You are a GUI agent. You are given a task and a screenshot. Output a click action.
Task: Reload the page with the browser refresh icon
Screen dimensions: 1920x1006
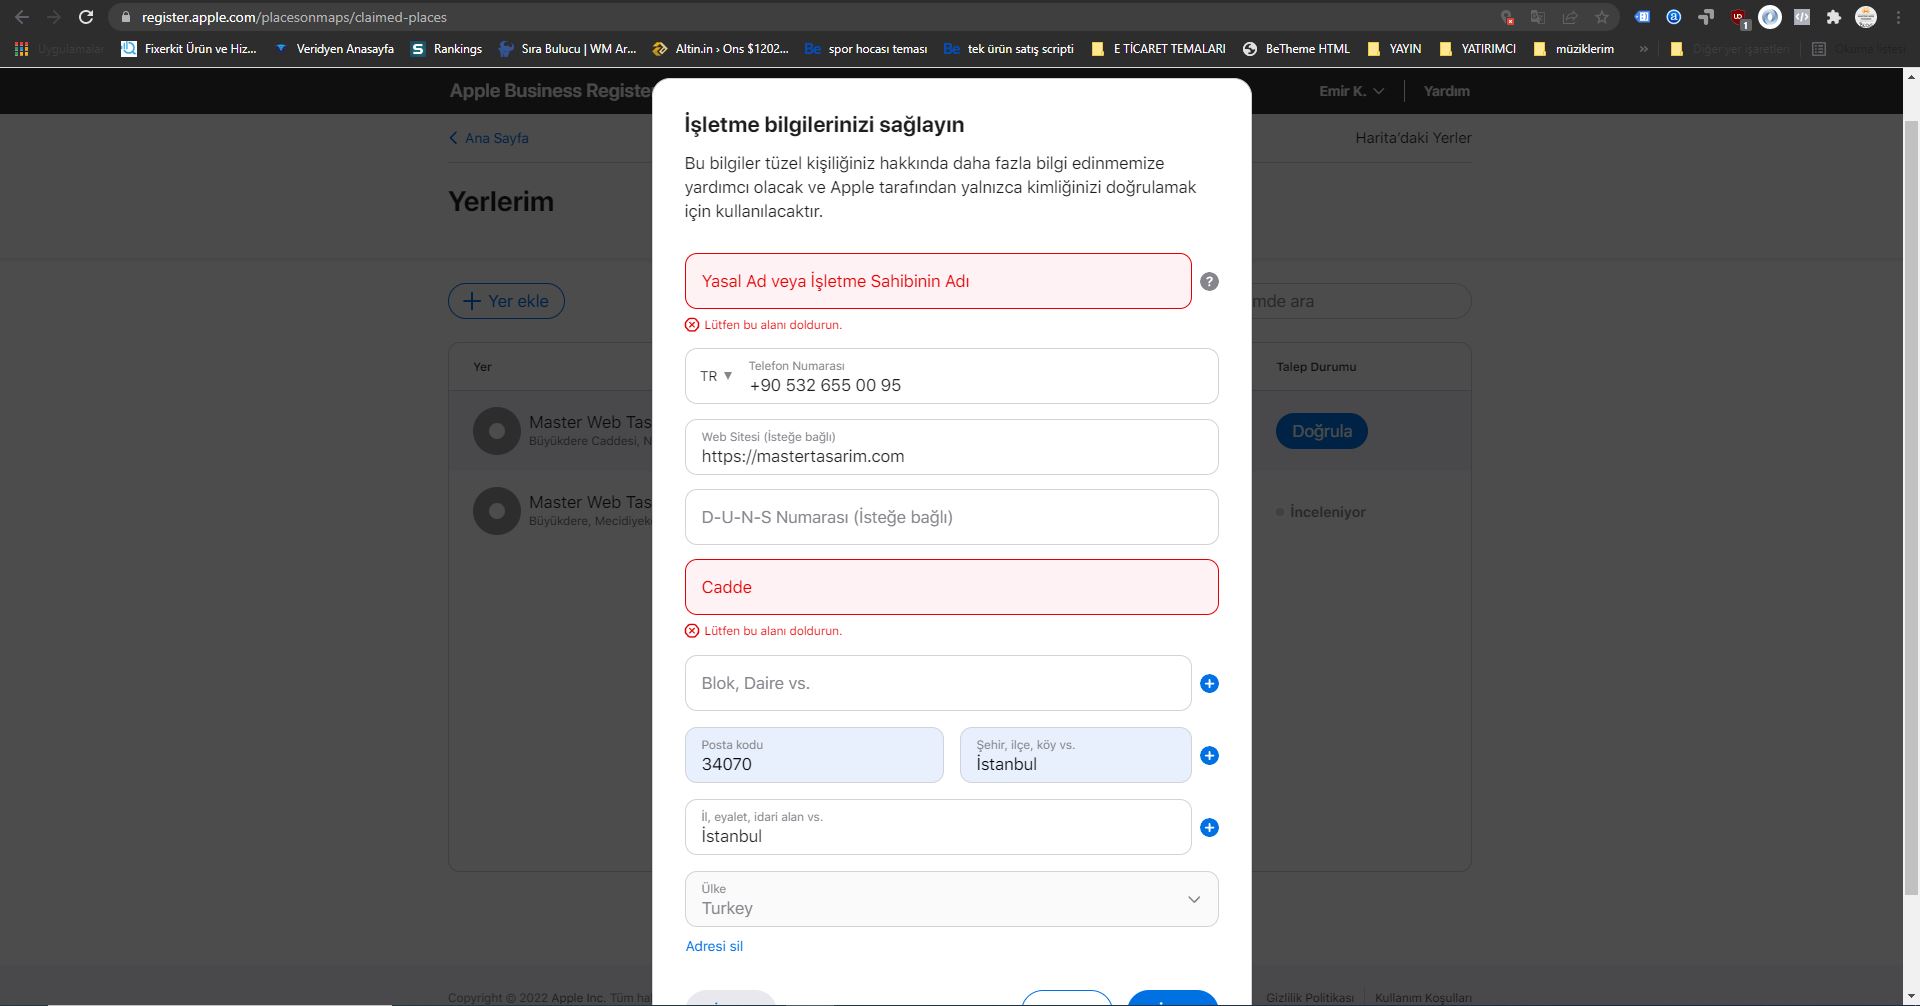tap(86, 17)
